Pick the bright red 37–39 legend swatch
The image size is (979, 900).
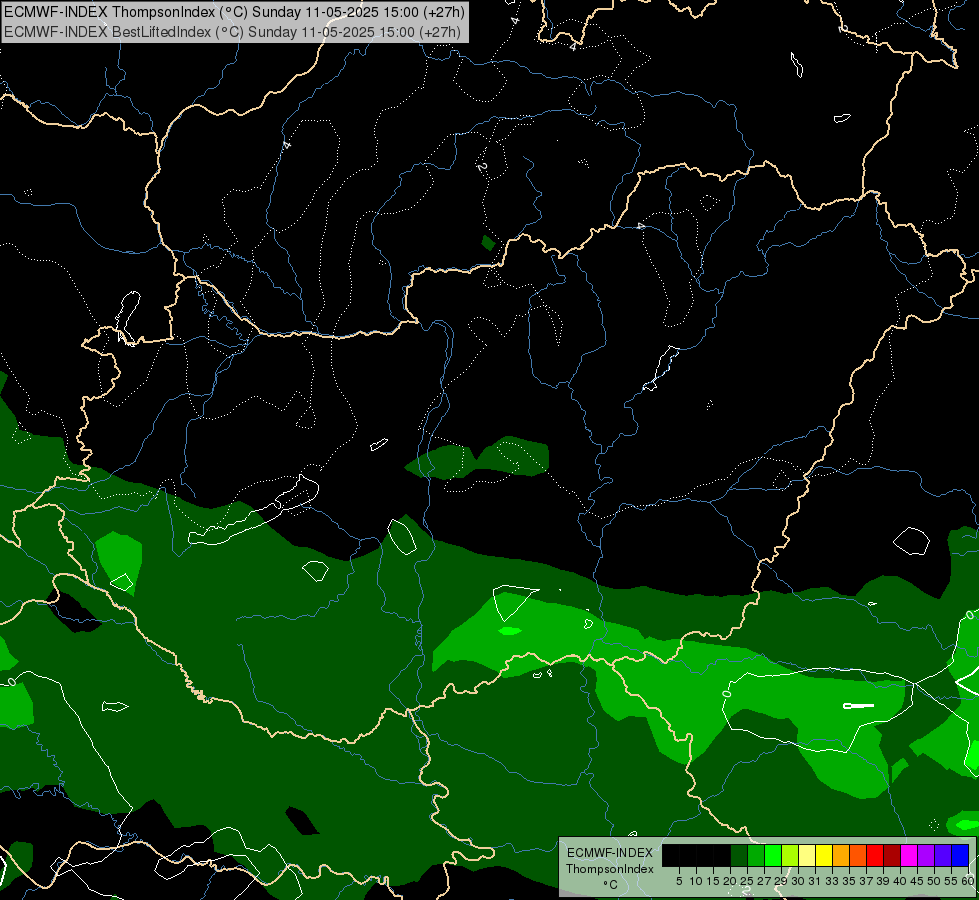tap(875, 855)
